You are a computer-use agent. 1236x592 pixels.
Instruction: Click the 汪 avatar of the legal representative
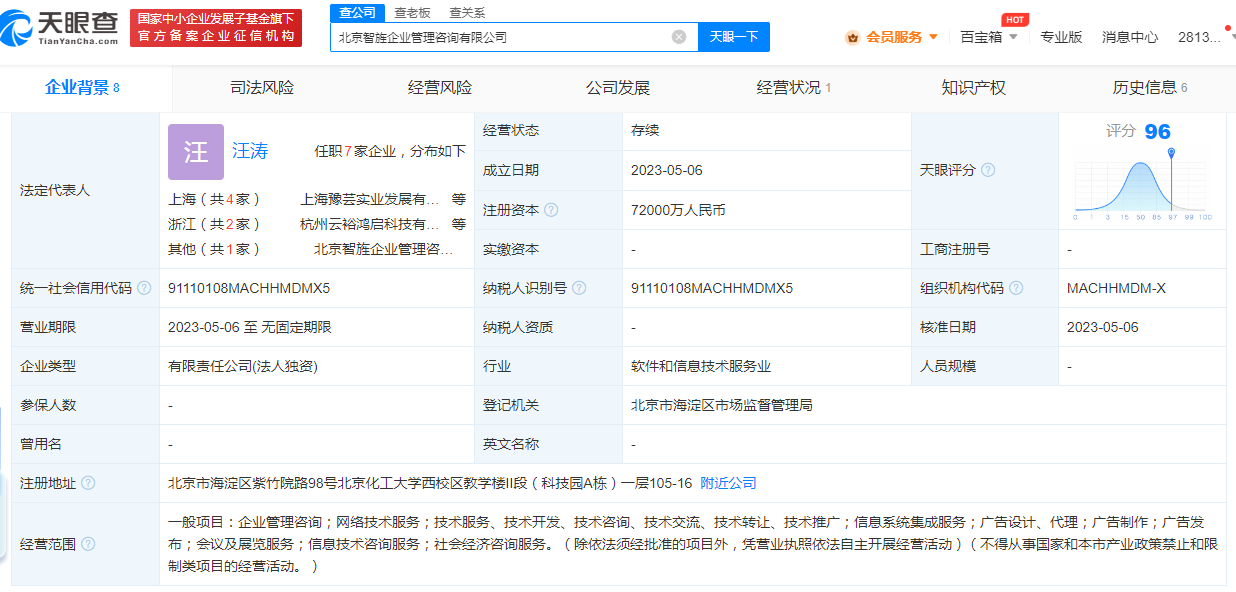click(x=196, y=151)
